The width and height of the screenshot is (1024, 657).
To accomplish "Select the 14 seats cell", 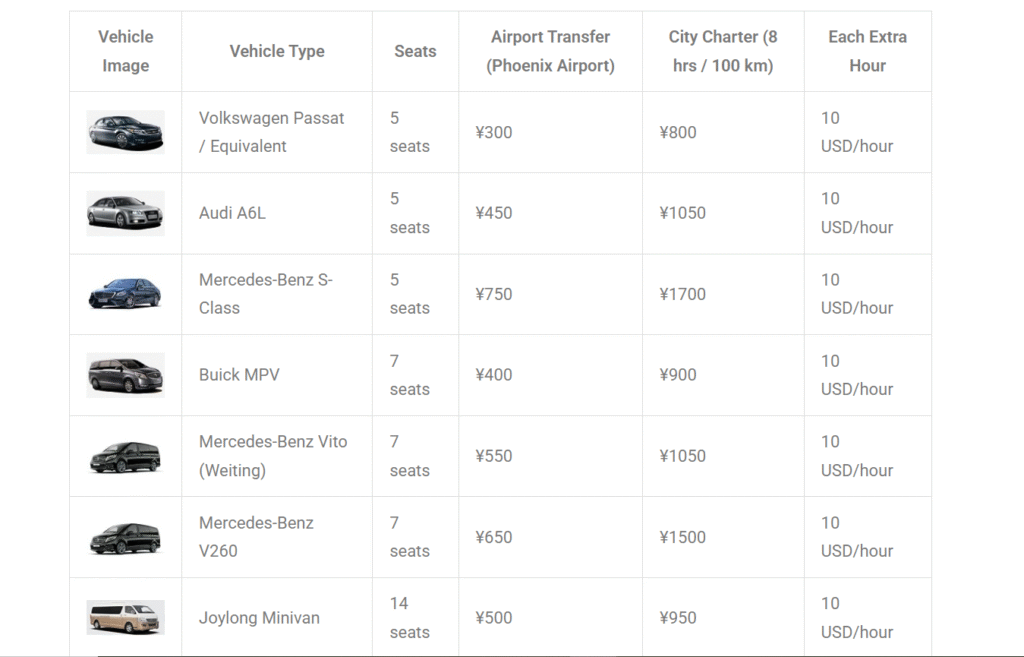I will point(409,618).
